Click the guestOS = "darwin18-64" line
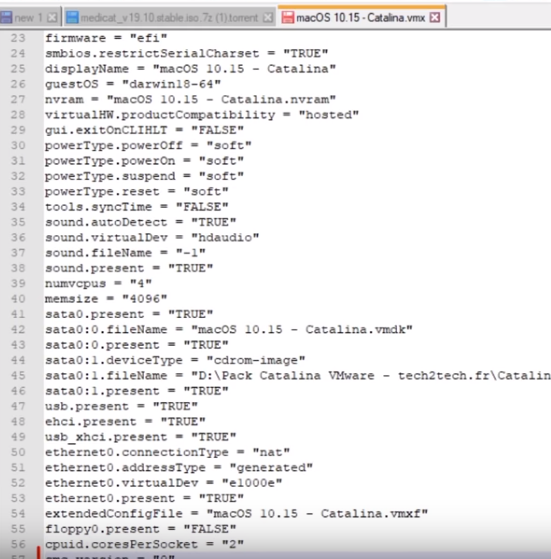The image size is (551, 559). click(133, 84)
